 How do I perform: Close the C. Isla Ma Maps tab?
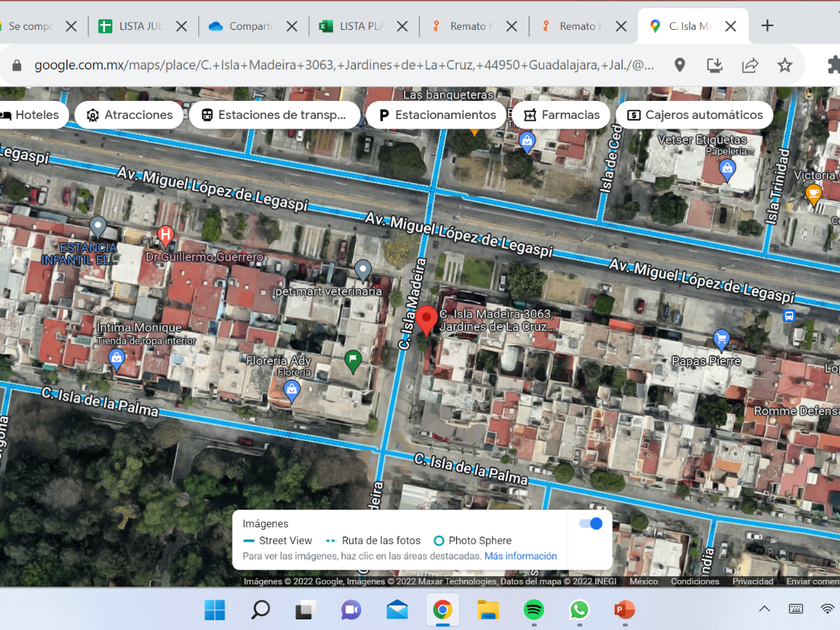point(730,26)
